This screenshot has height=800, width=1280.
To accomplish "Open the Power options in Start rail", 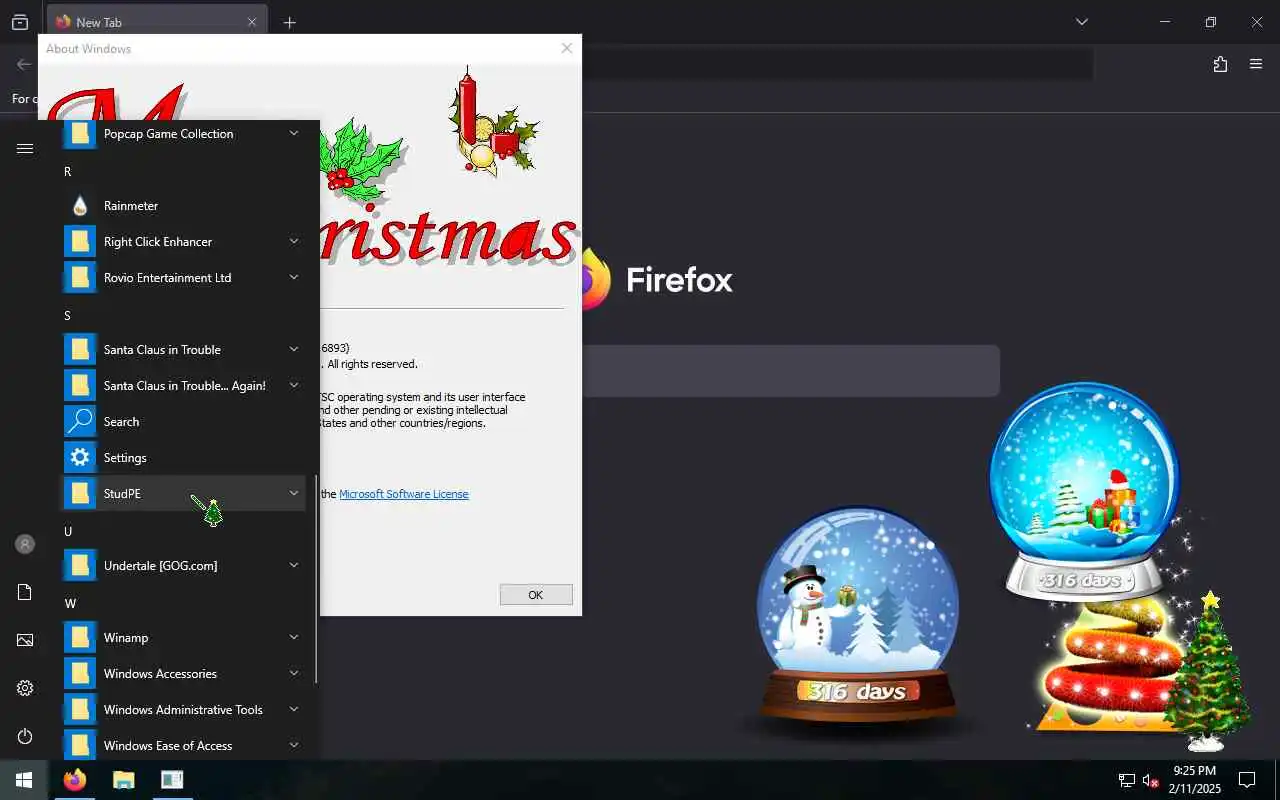I will click(25, 736).
